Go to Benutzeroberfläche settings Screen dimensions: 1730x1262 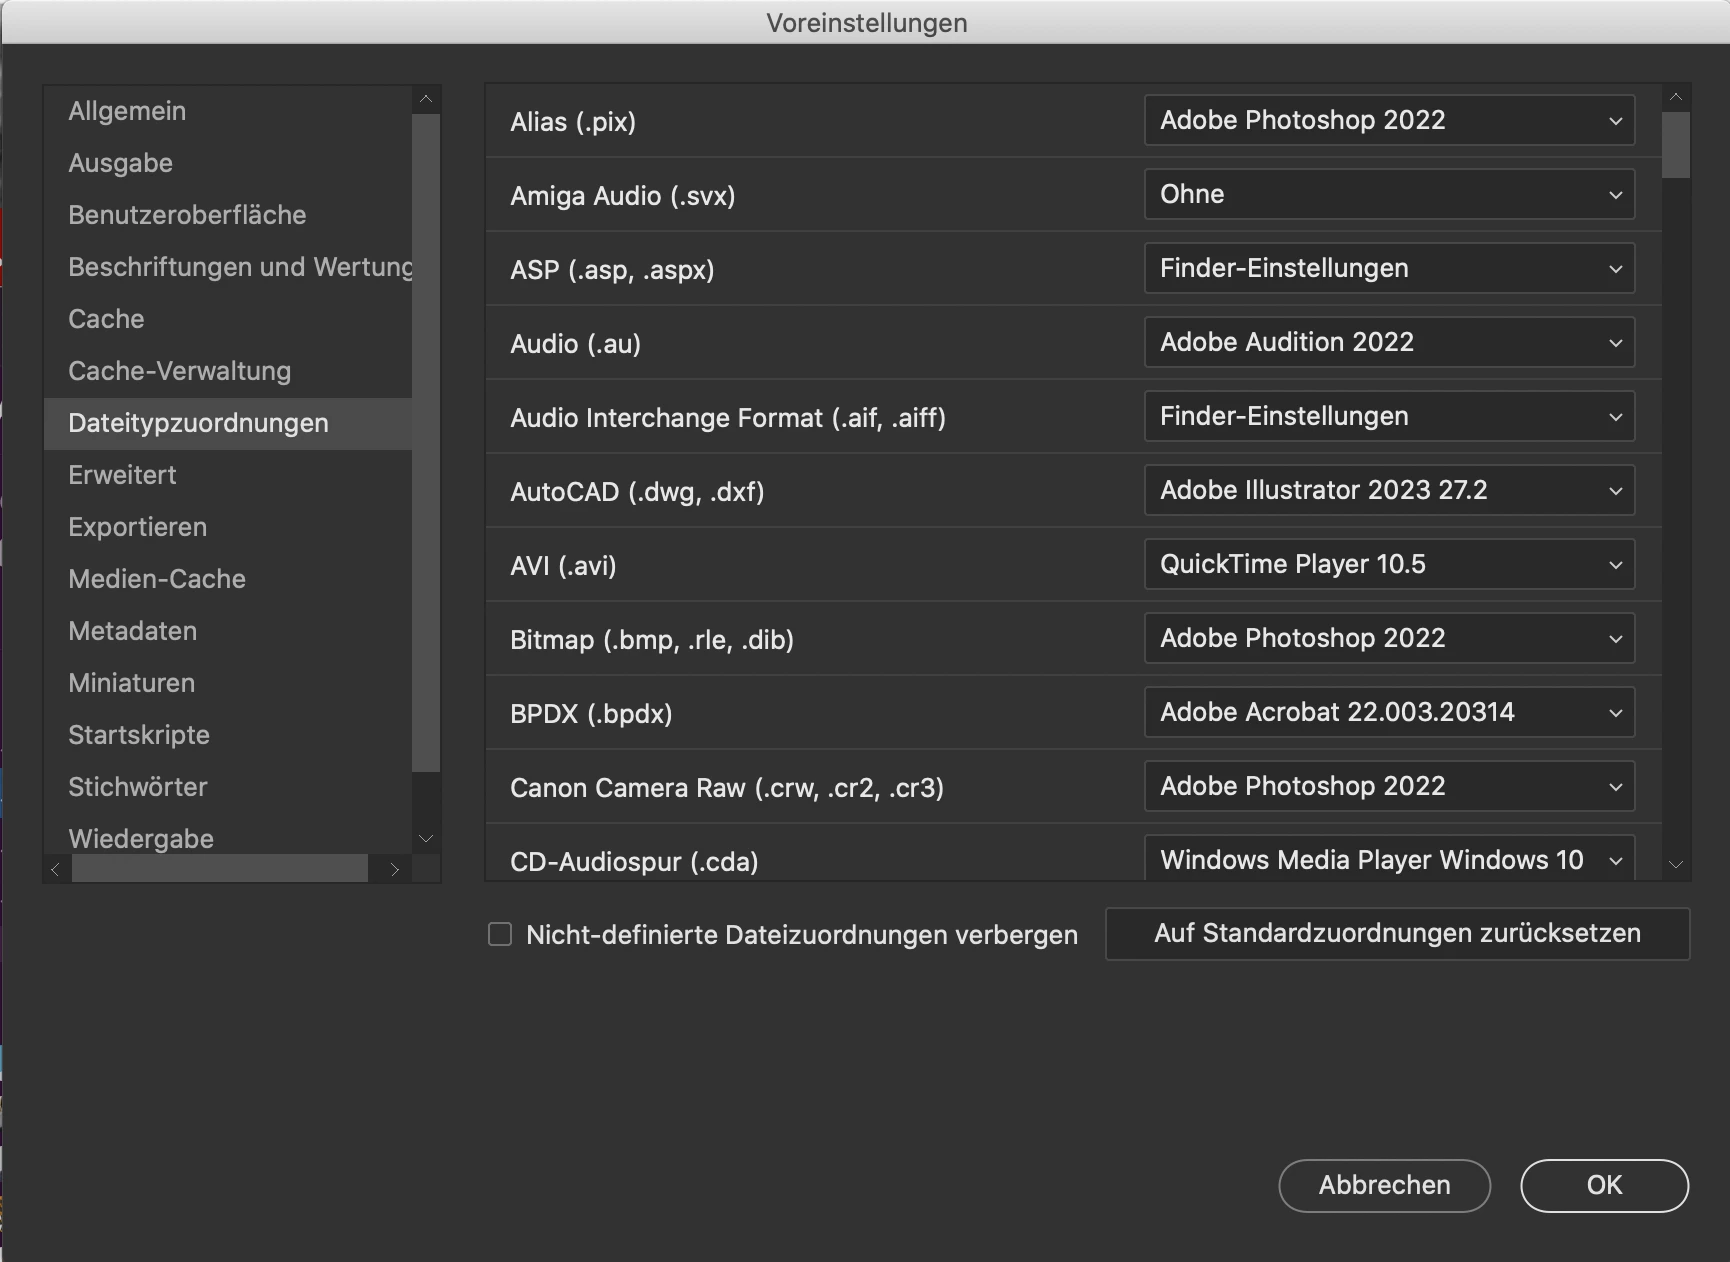228,215
